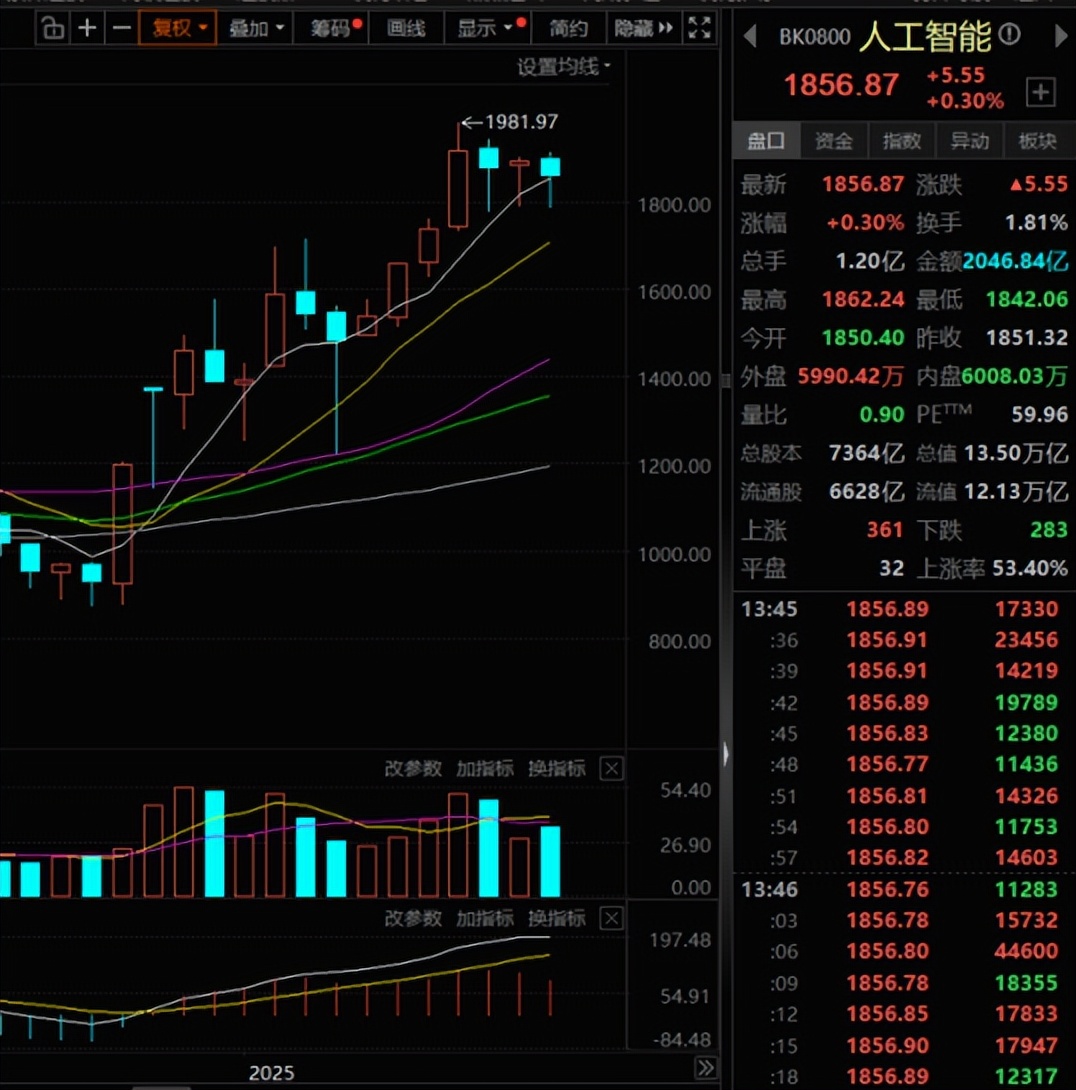Go to previous sector with the left arrow
Image resolution: width=1076 pixels, height=1090 pixels.
point(750,38)
